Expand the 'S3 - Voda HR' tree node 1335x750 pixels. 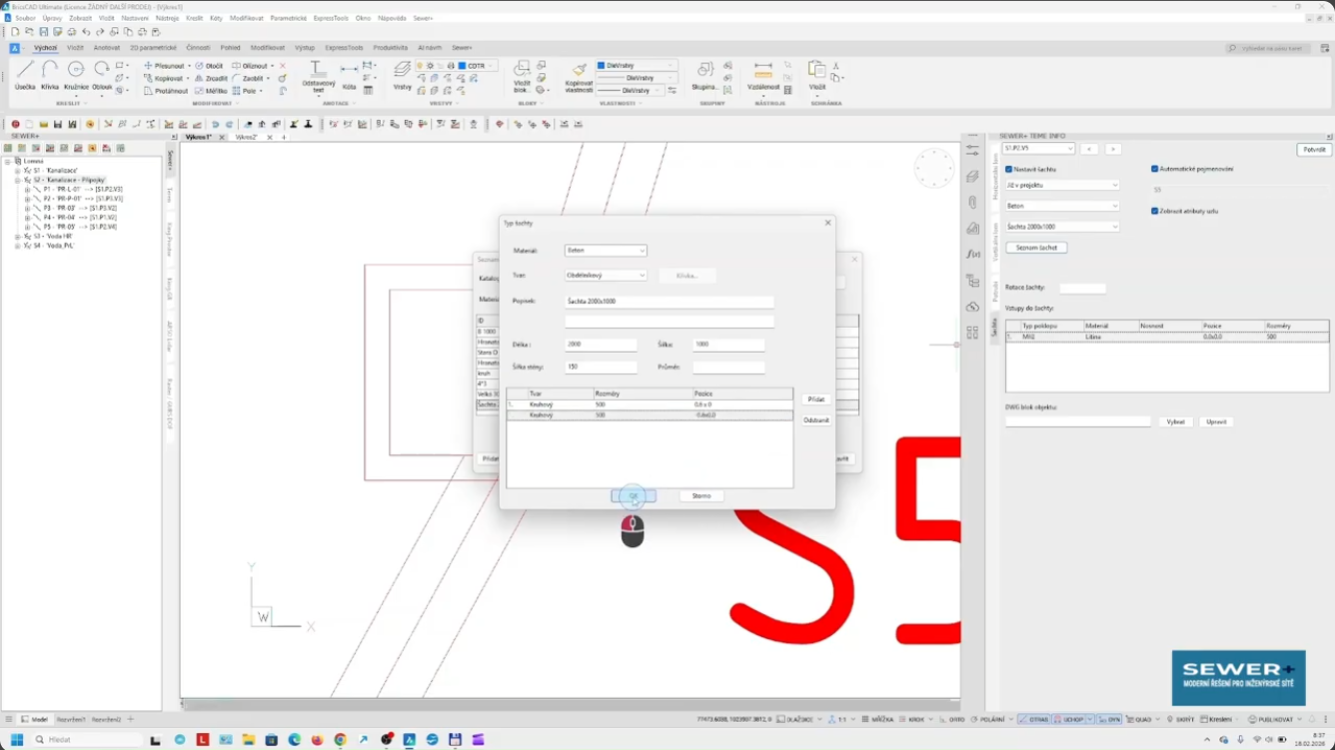[x=17, y=236]
